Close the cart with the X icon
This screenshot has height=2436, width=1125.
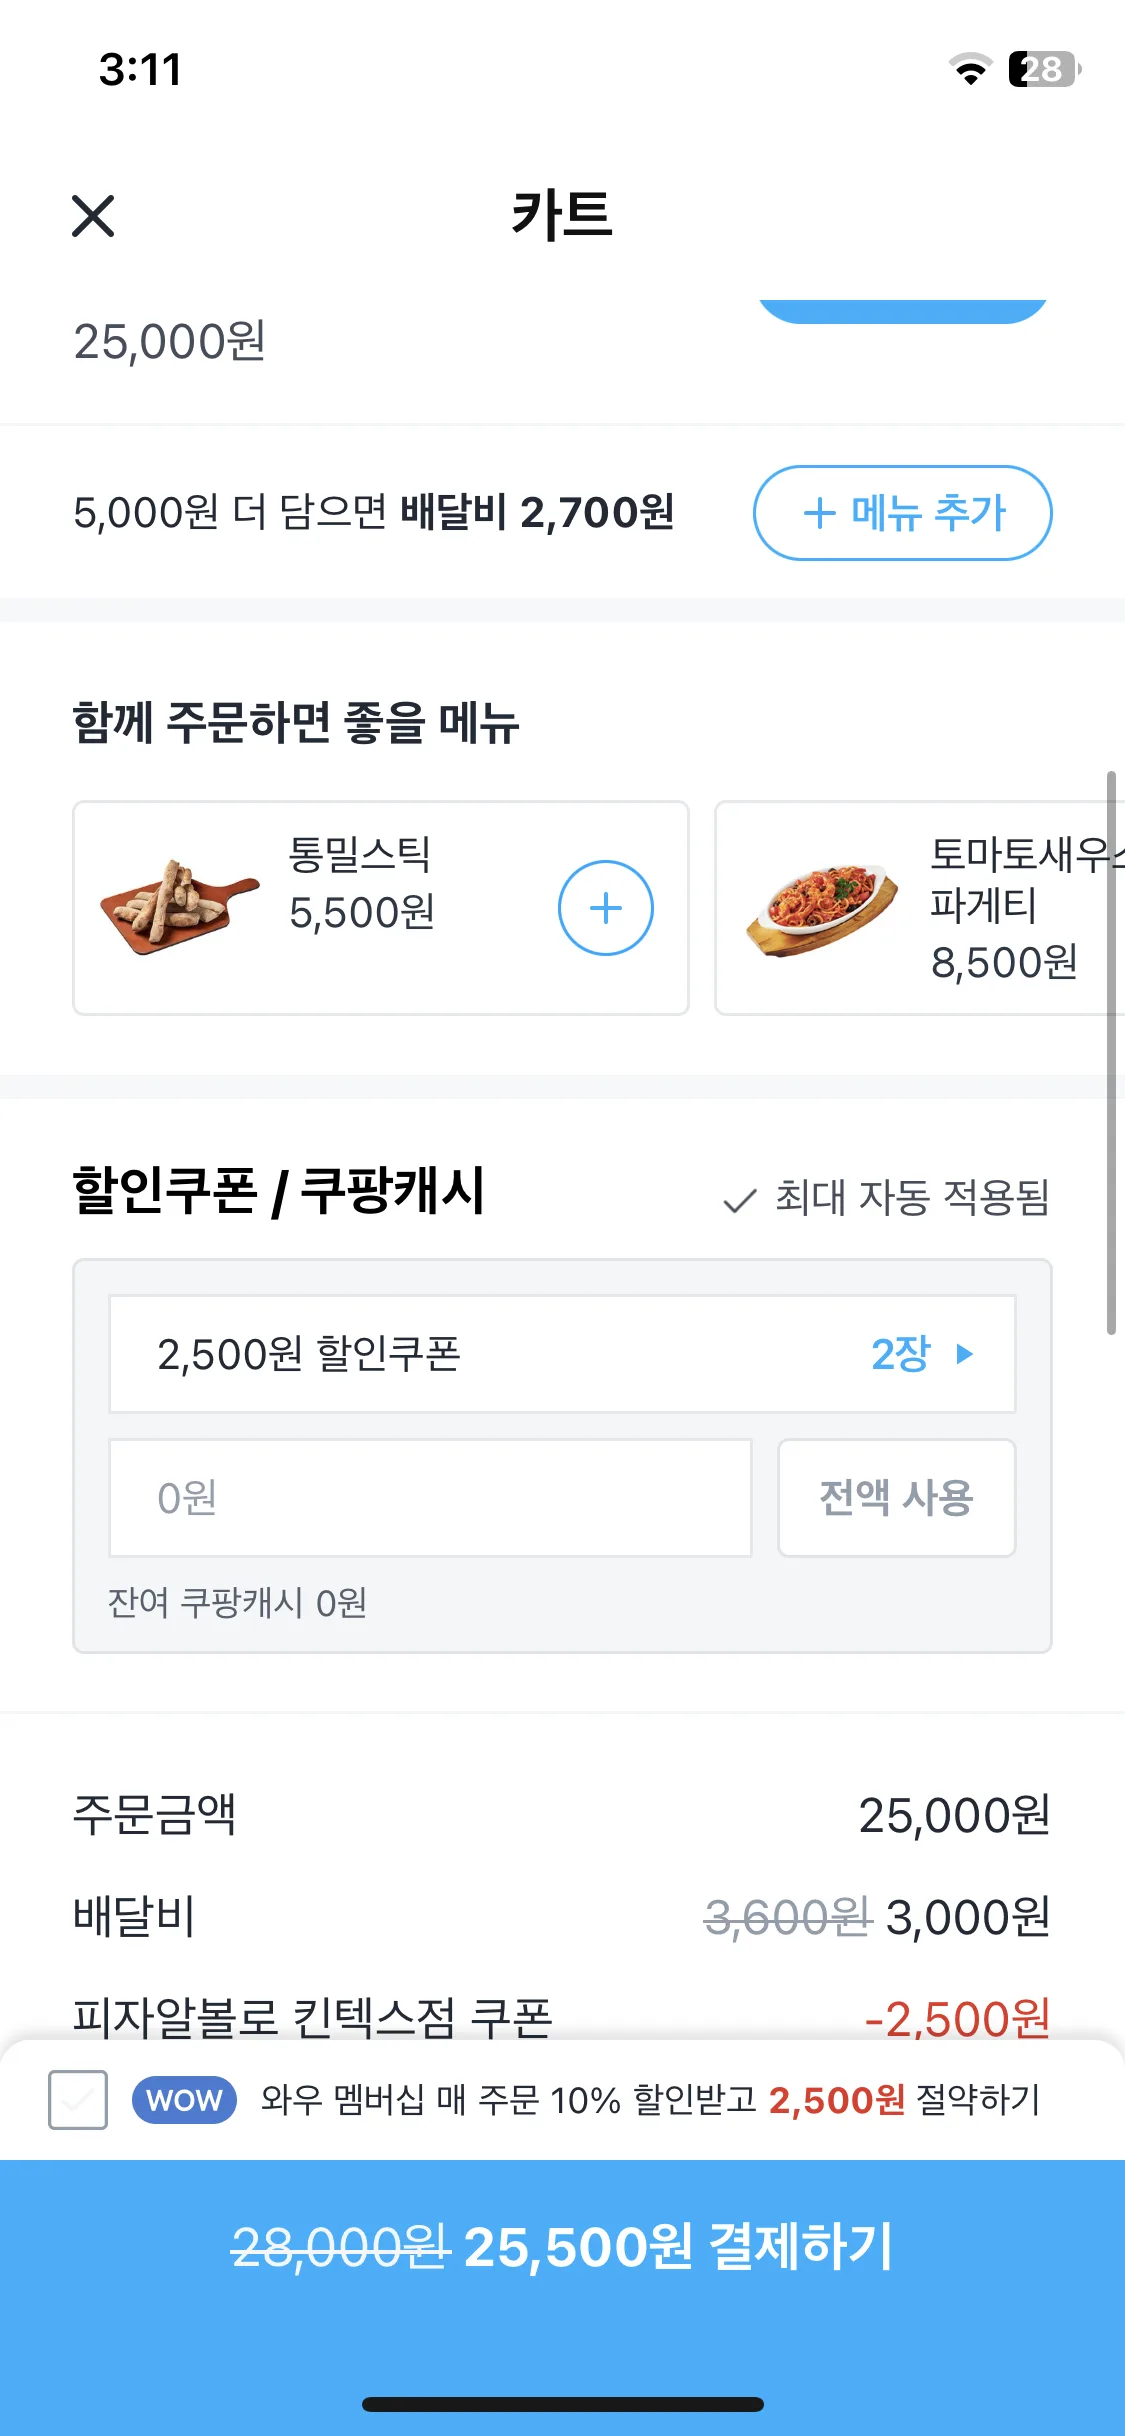click(x=93, y=216)
